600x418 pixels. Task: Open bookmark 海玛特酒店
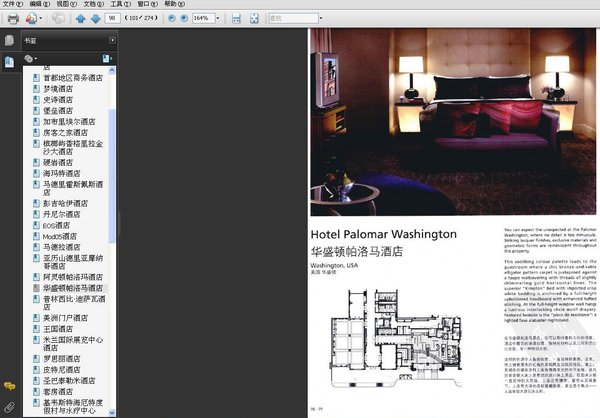62,173
